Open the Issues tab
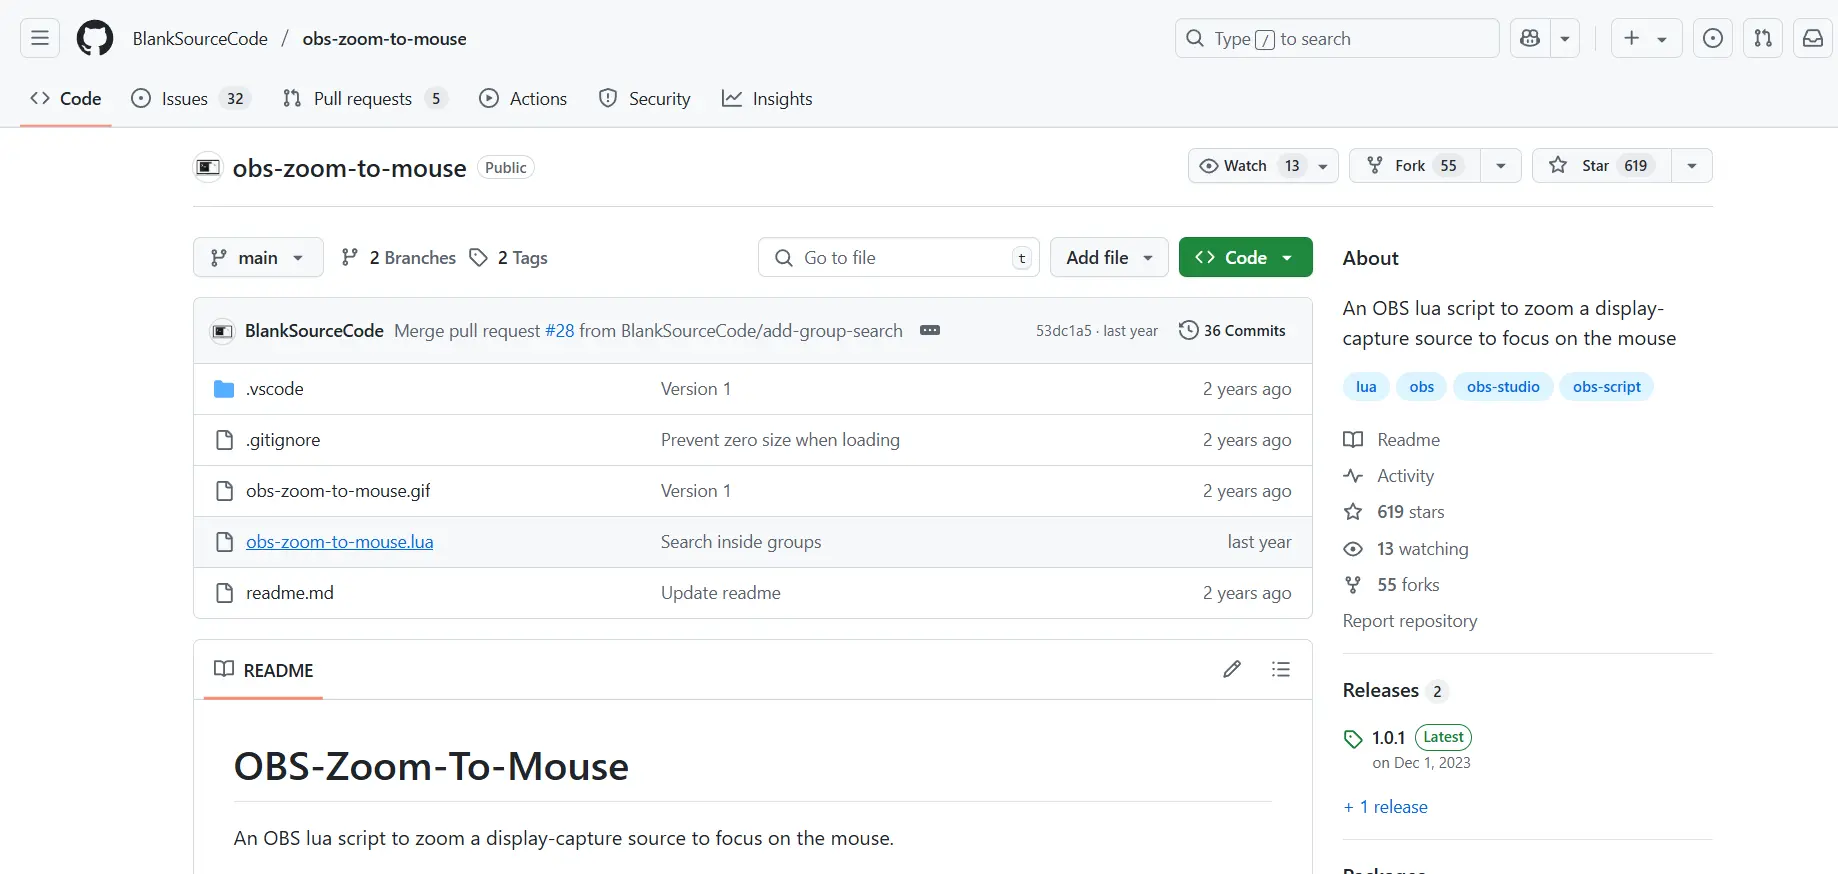 click(x=191, y=98)
